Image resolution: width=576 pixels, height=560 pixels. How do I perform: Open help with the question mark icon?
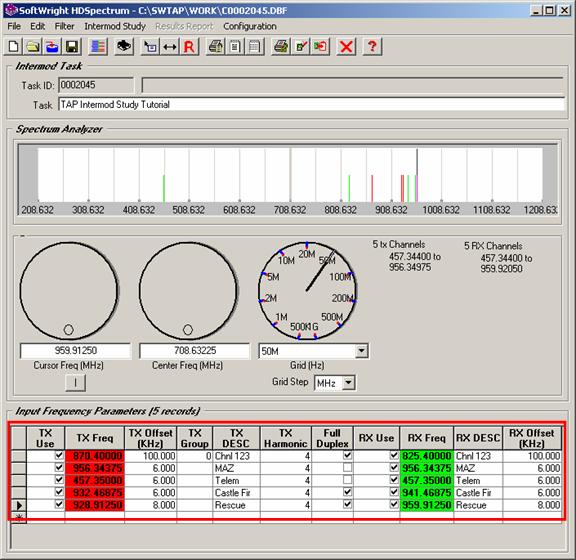tap(372, 47)
